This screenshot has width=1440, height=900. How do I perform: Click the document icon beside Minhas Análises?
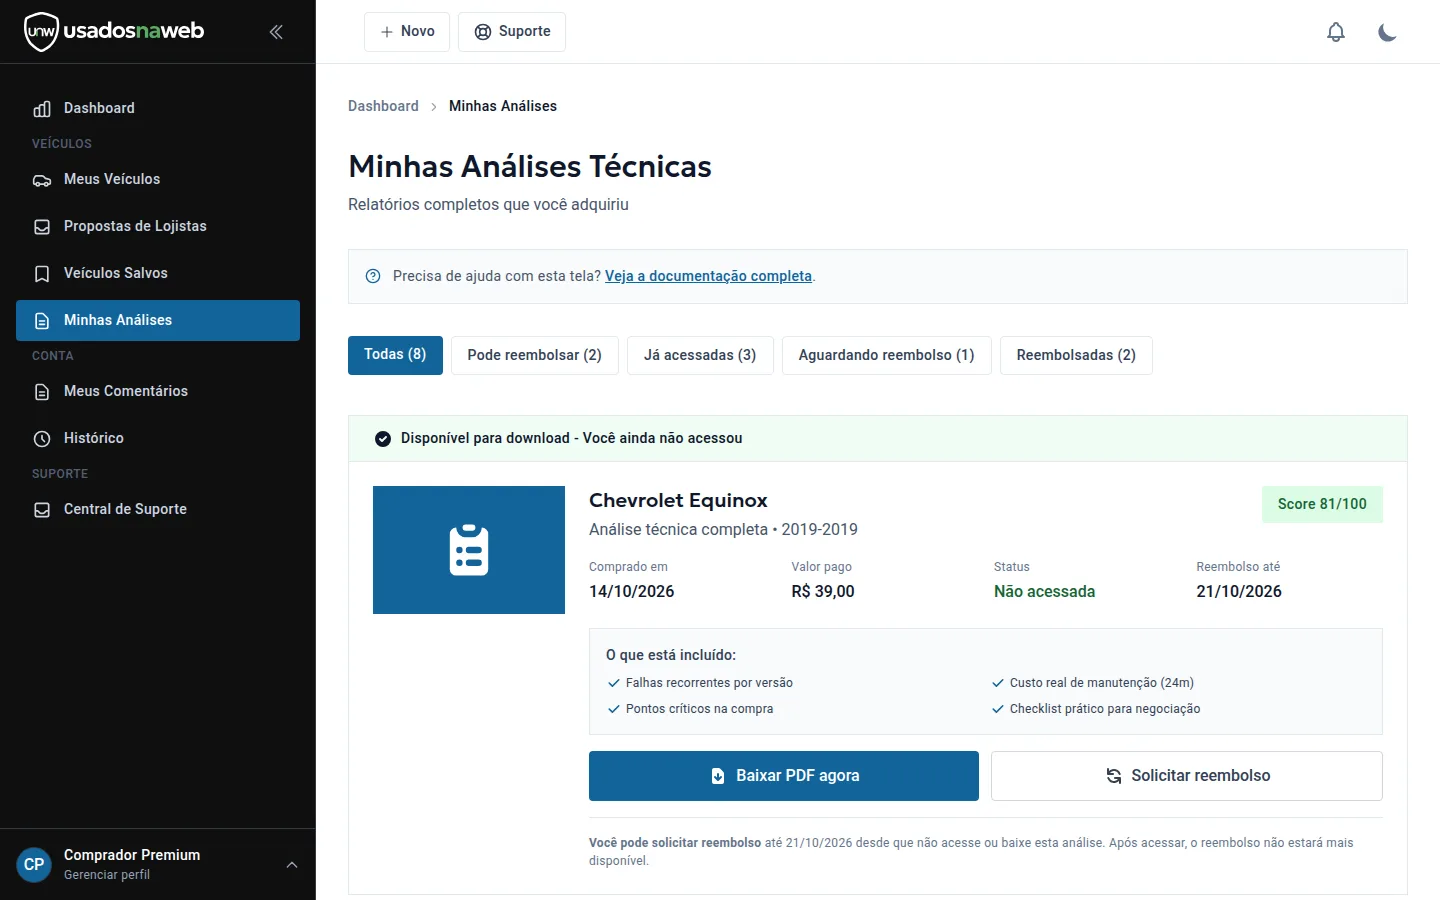42,321
